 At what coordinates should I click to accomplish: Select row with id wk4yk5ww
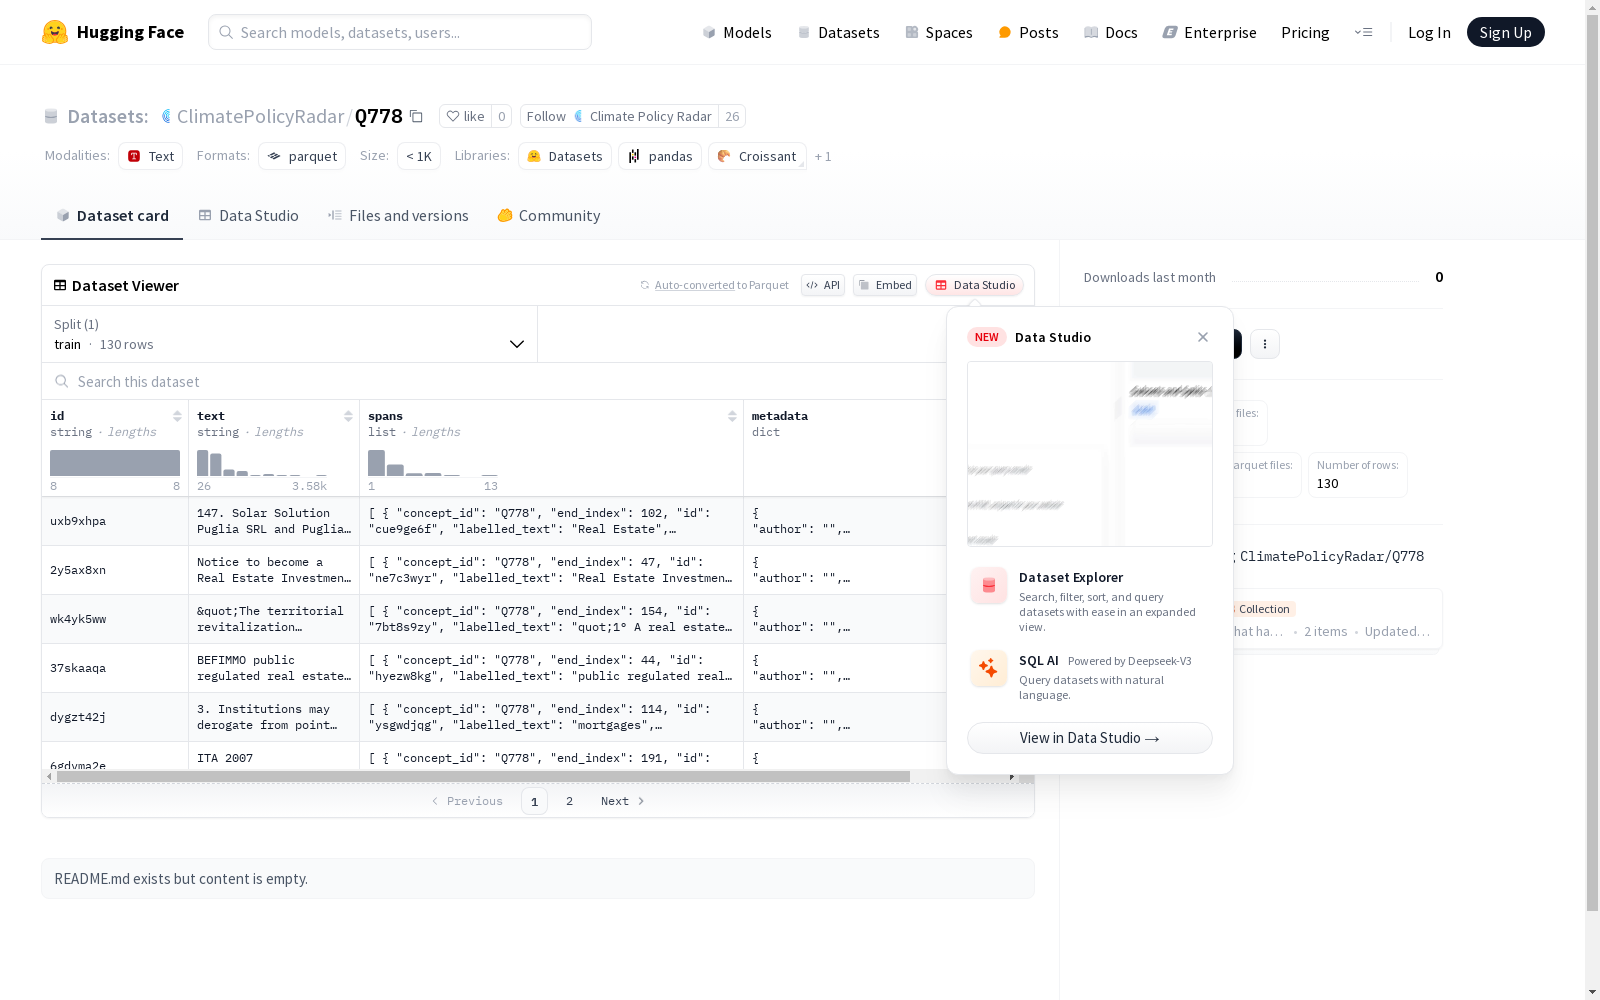click(495, 619)
